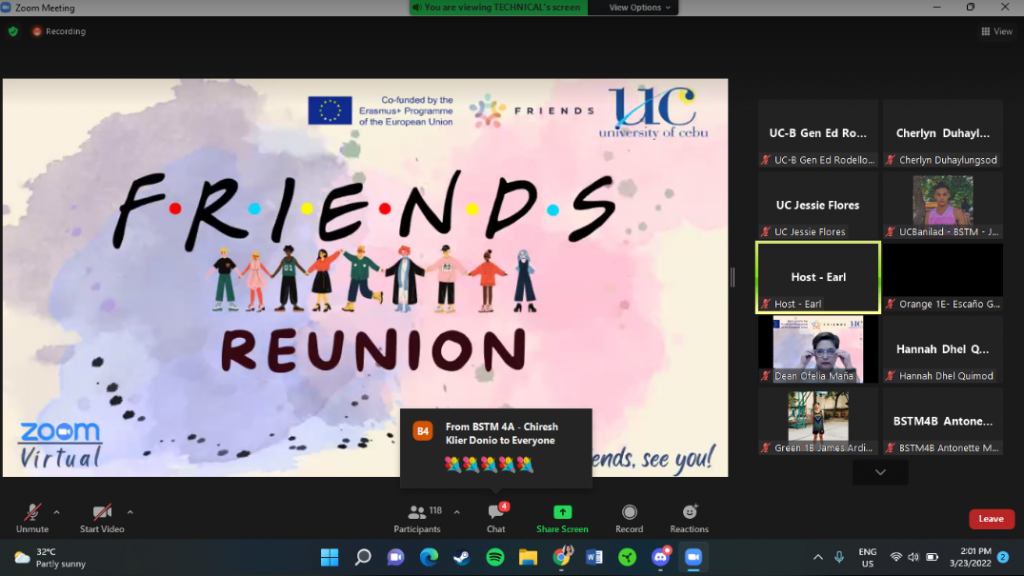Open video options arrow next to Start Video
This screenshot has height=576, width=1024.
[130, 513]
